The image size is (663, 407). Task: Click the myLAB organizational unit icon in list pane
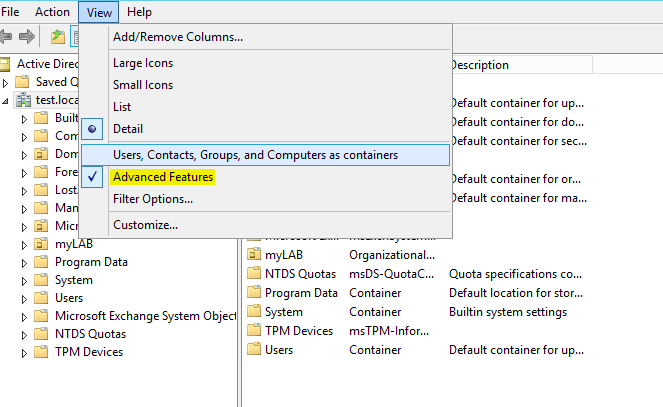point(253,255)
